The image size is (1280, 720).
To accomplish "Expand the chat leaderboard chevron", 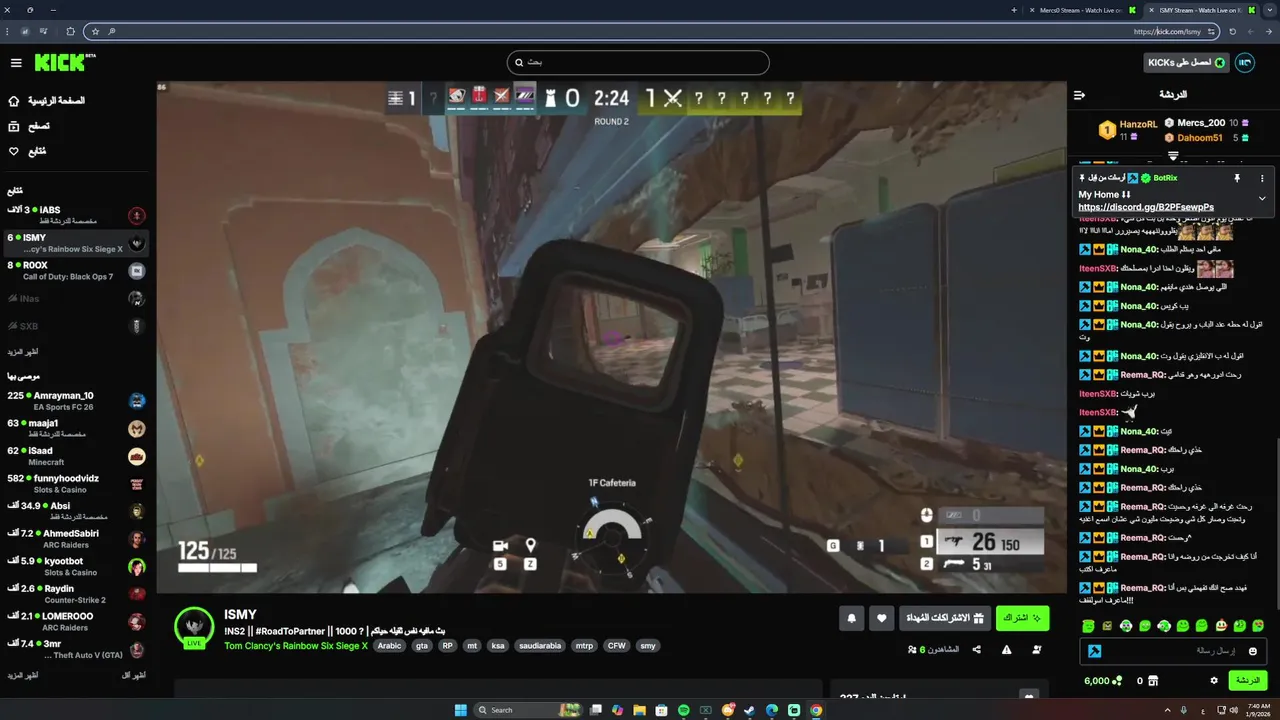I will 1174,156.
